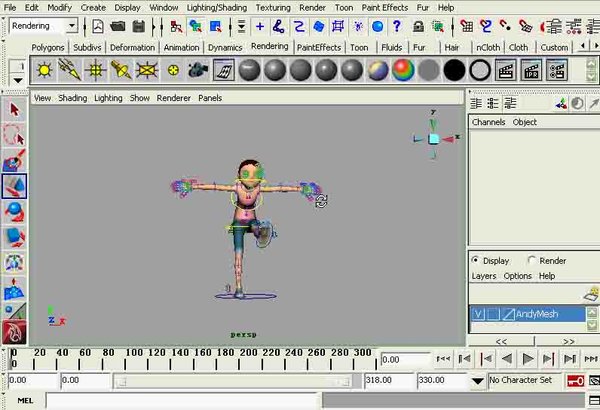Toggle visibility V box of AndyMesh layer
600x410 pixels.
(478, 314)
